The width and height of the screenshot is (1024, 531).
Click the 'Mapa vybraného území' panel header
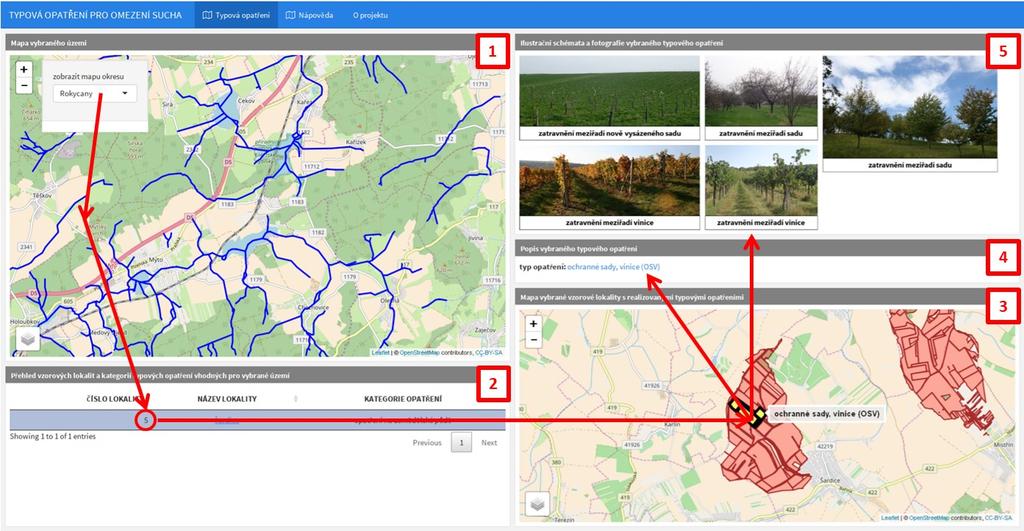[257, 43]
